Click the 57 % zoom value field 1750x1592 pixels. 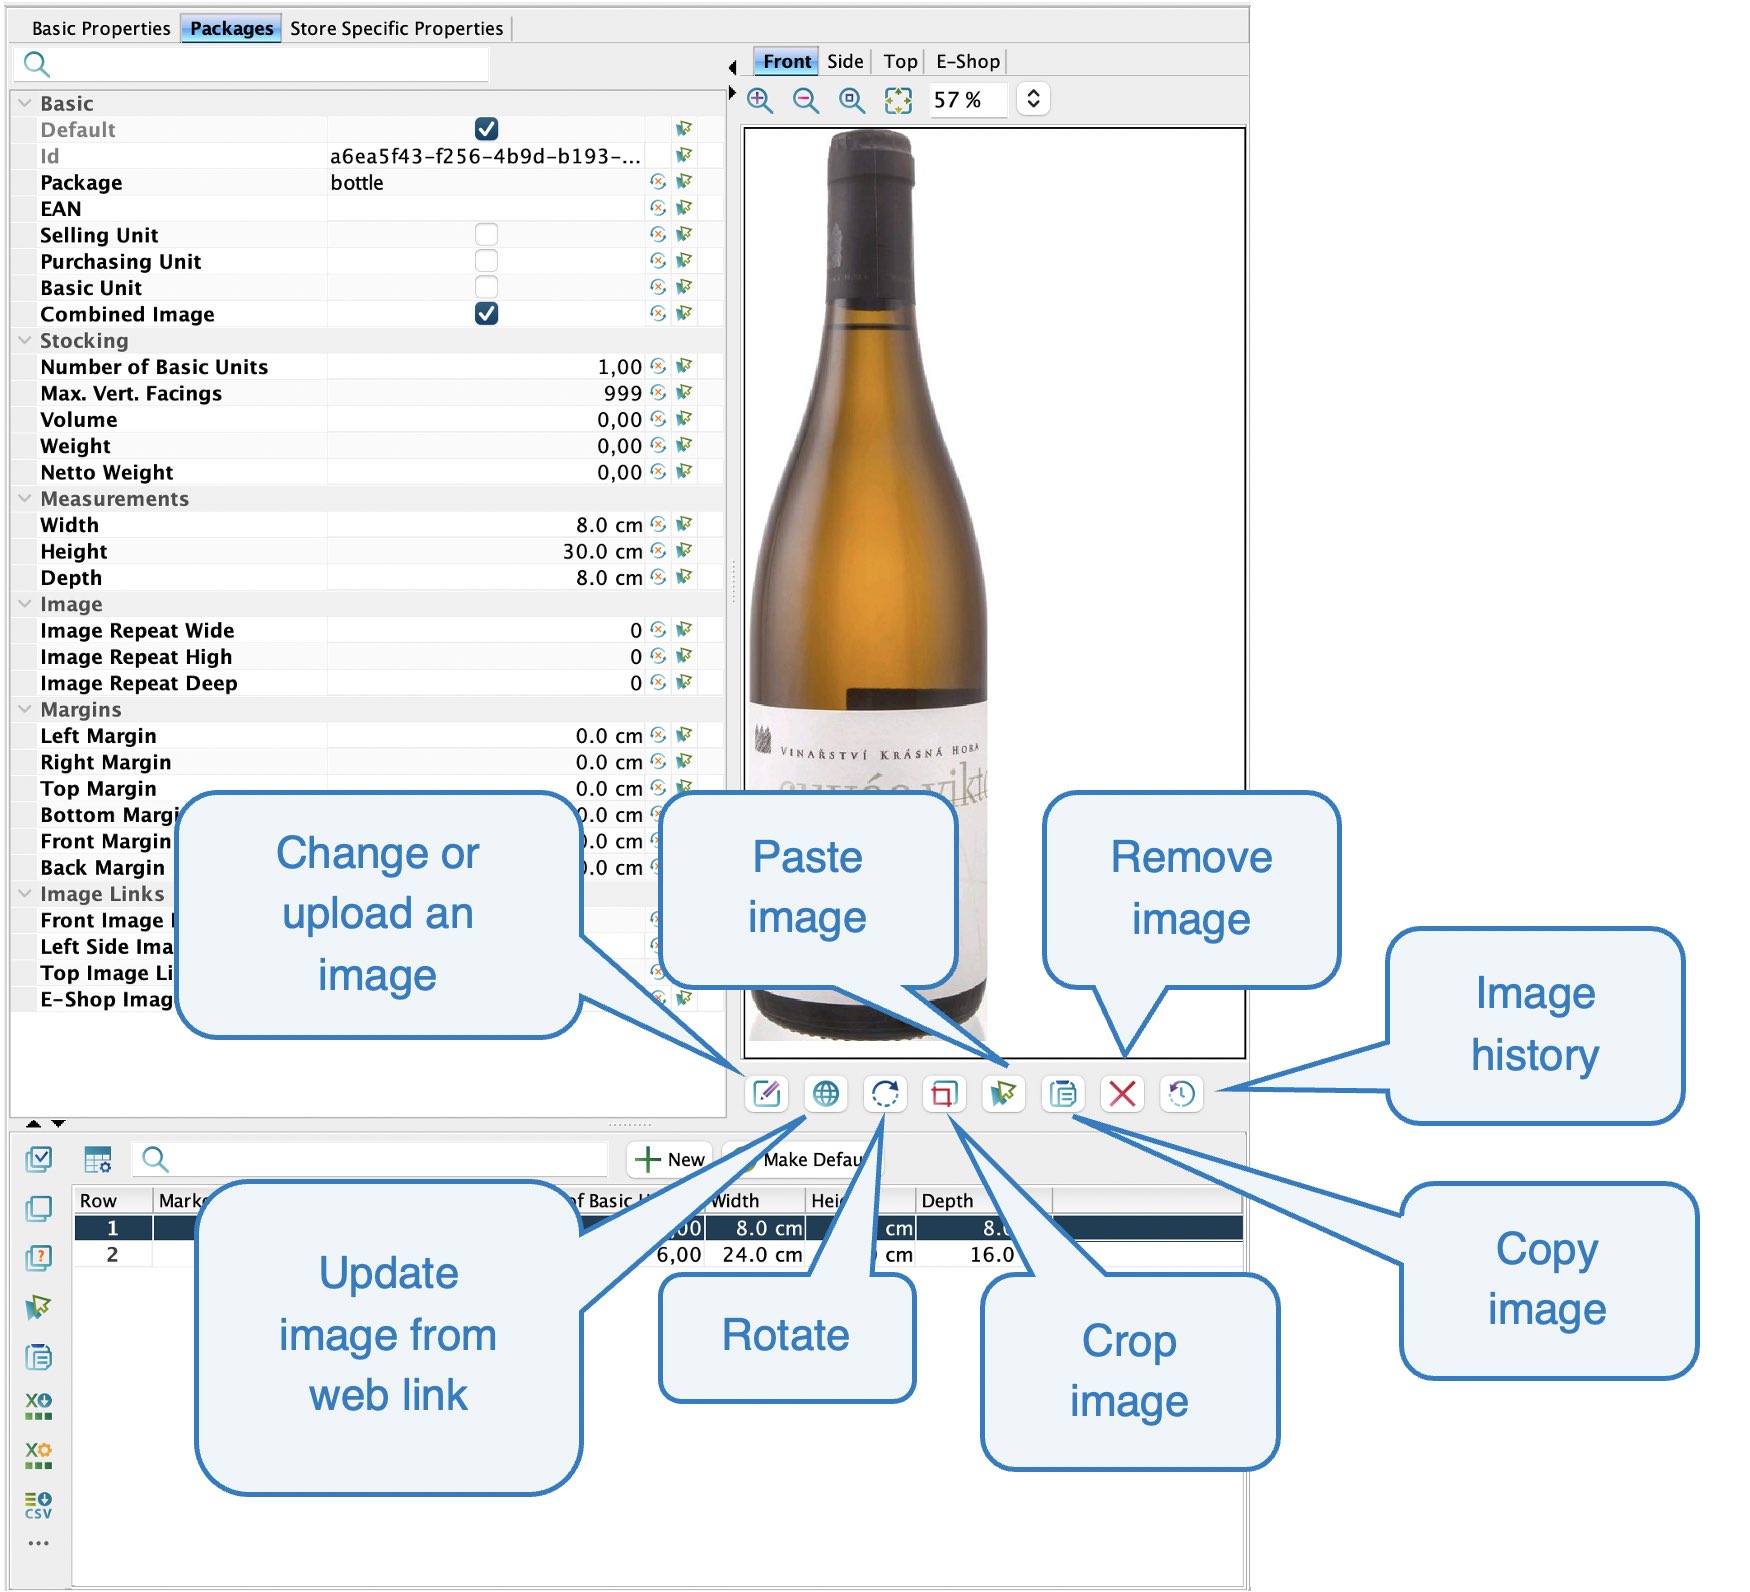(x=968, y=100)
